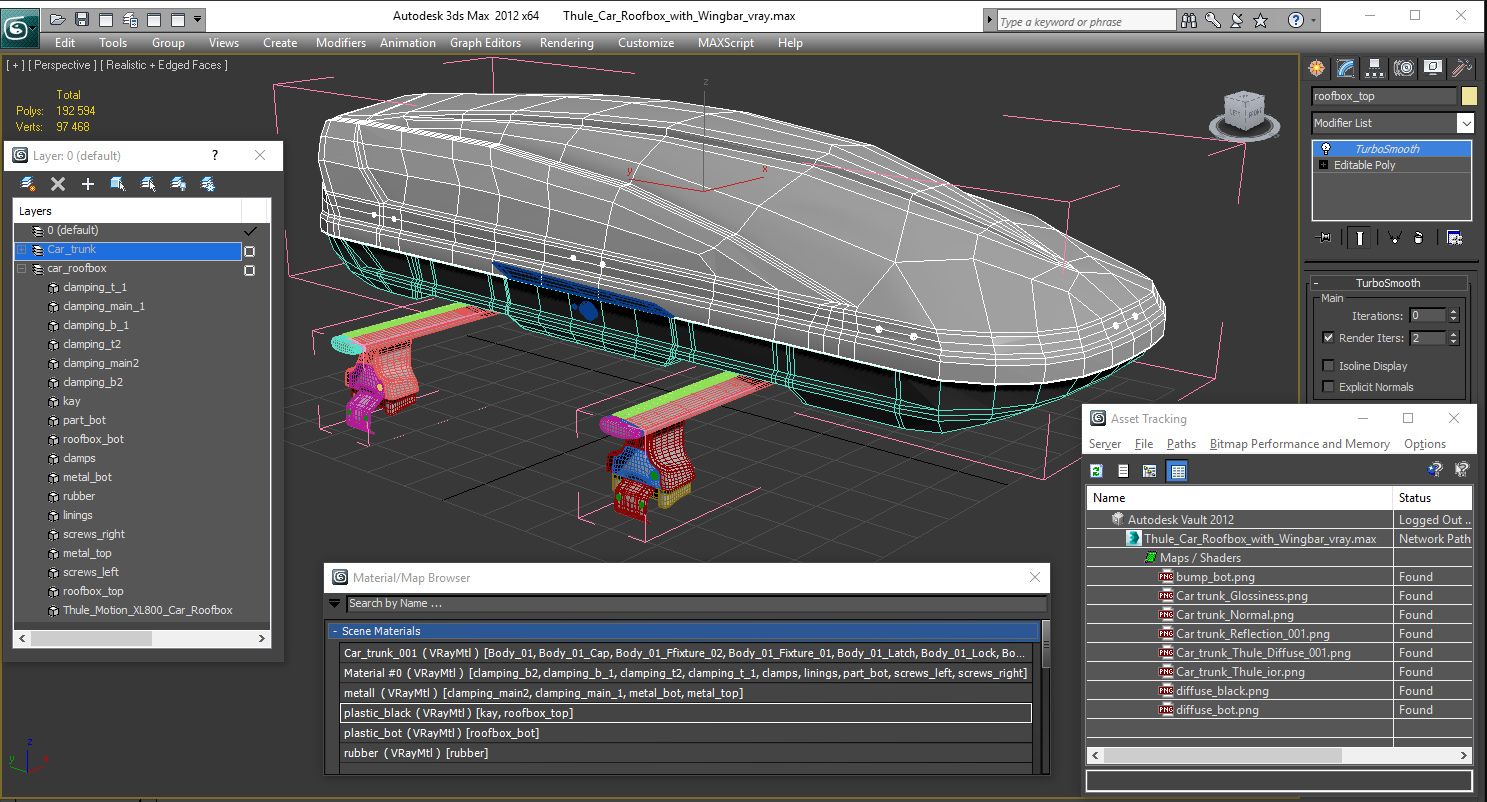Open the Modifier List dropdown

[x=1465, y=123]
